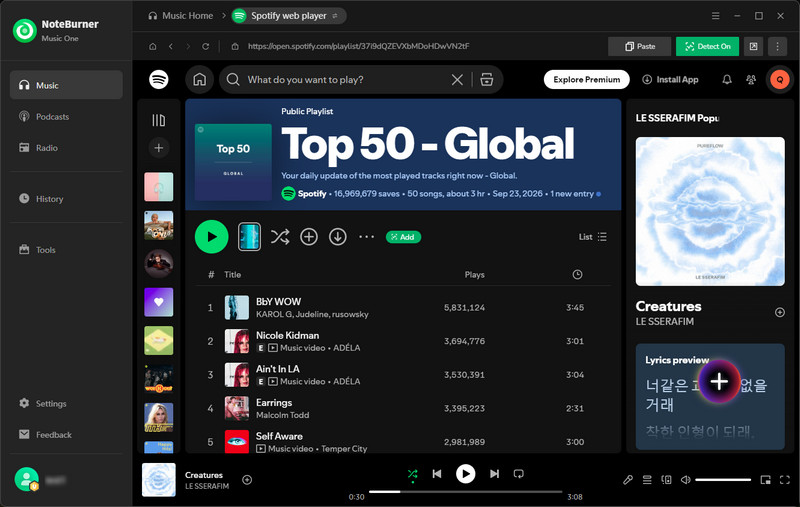
Task: Select the BbY WOW track row
Action: (403, 308)
